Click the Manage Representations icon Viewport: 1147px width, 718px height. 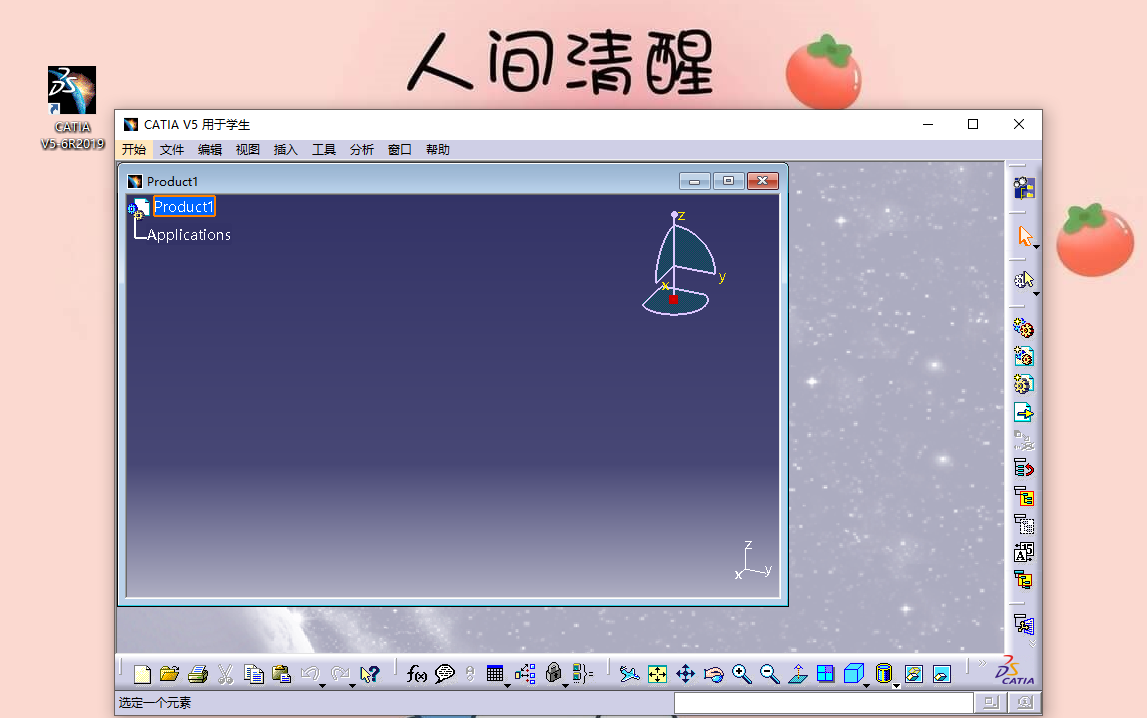[1024, 581]
